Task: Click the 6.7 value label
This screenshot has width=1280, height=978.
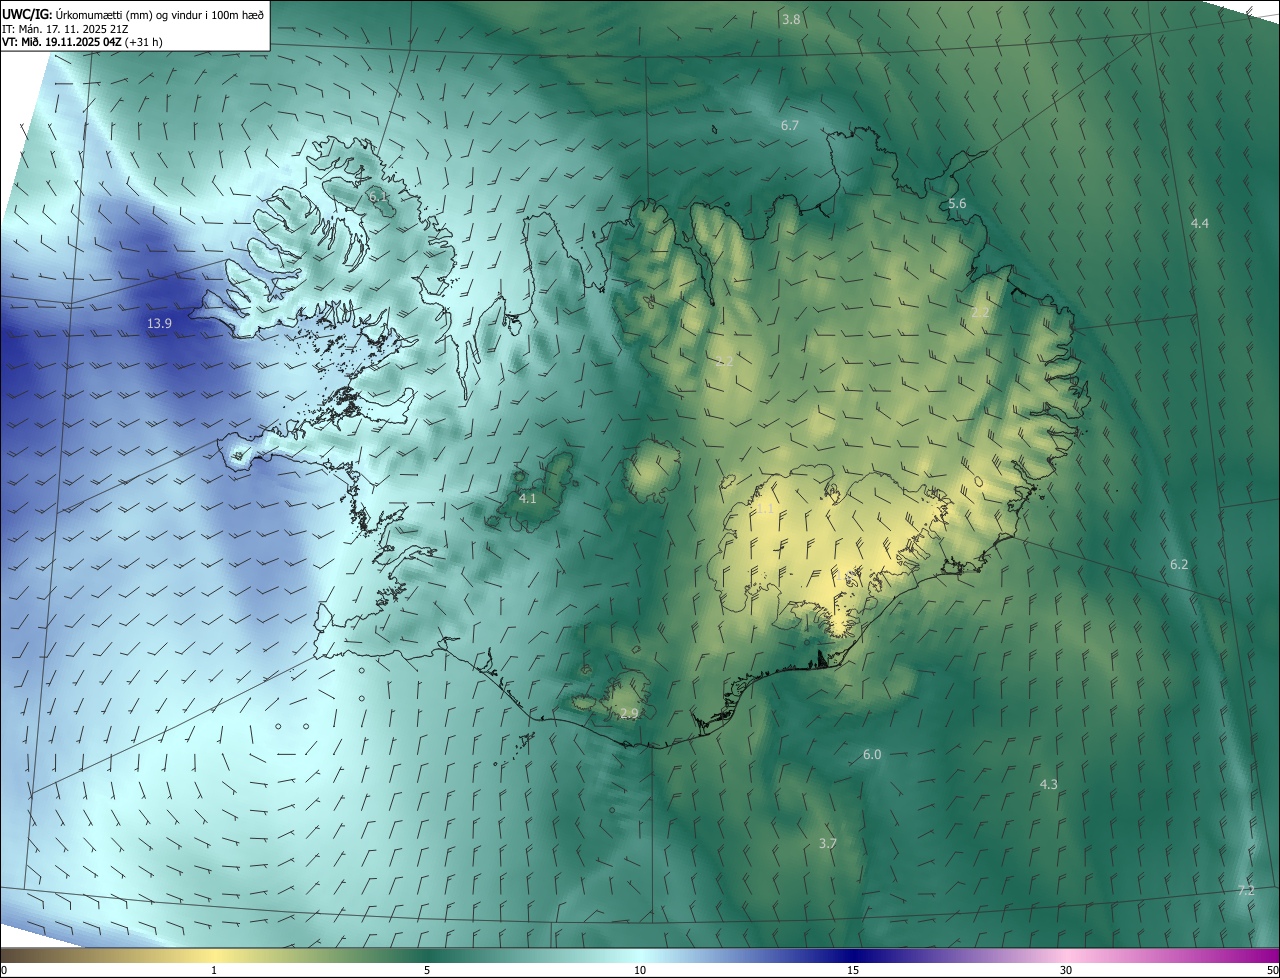Action: [790, 125]
